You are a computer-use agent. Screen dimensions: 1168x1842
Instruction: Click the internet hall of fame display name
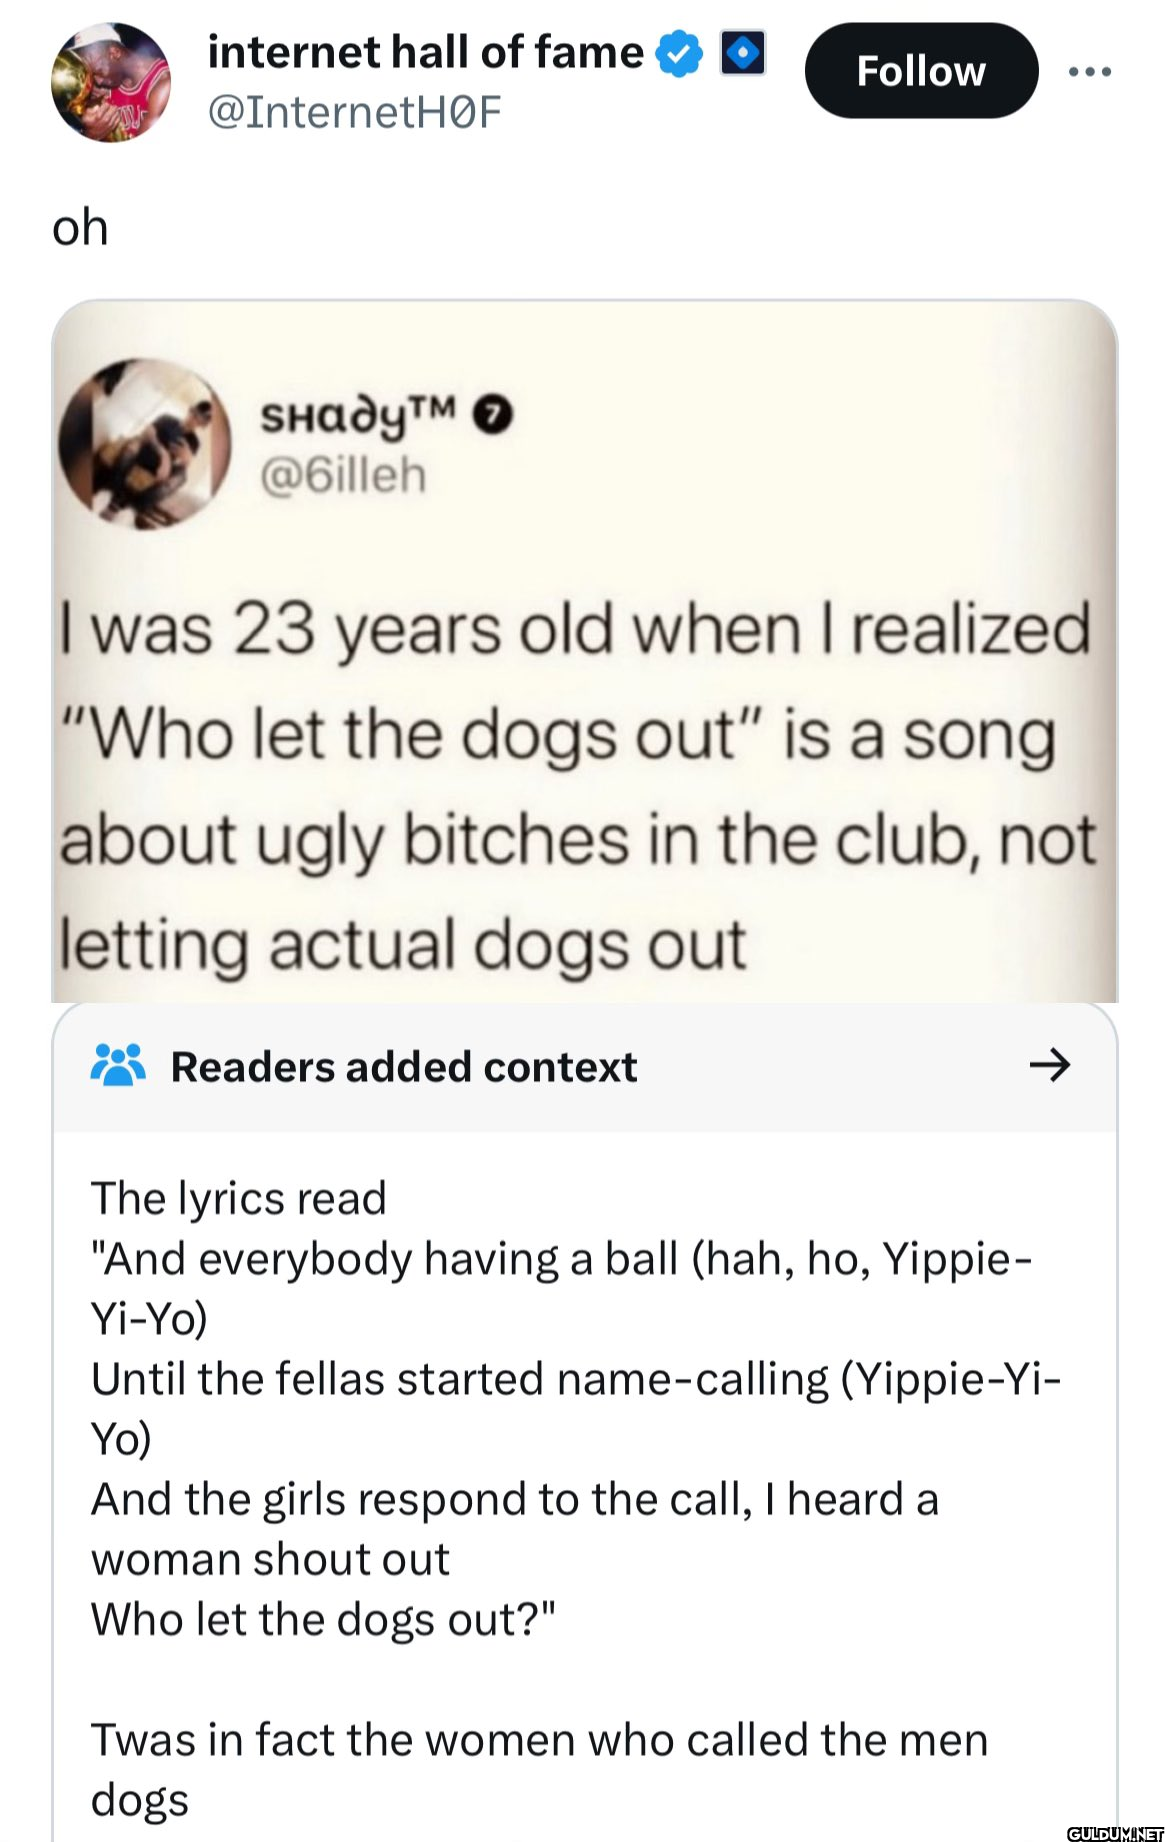pyautogui.click(x=425, y=52)
